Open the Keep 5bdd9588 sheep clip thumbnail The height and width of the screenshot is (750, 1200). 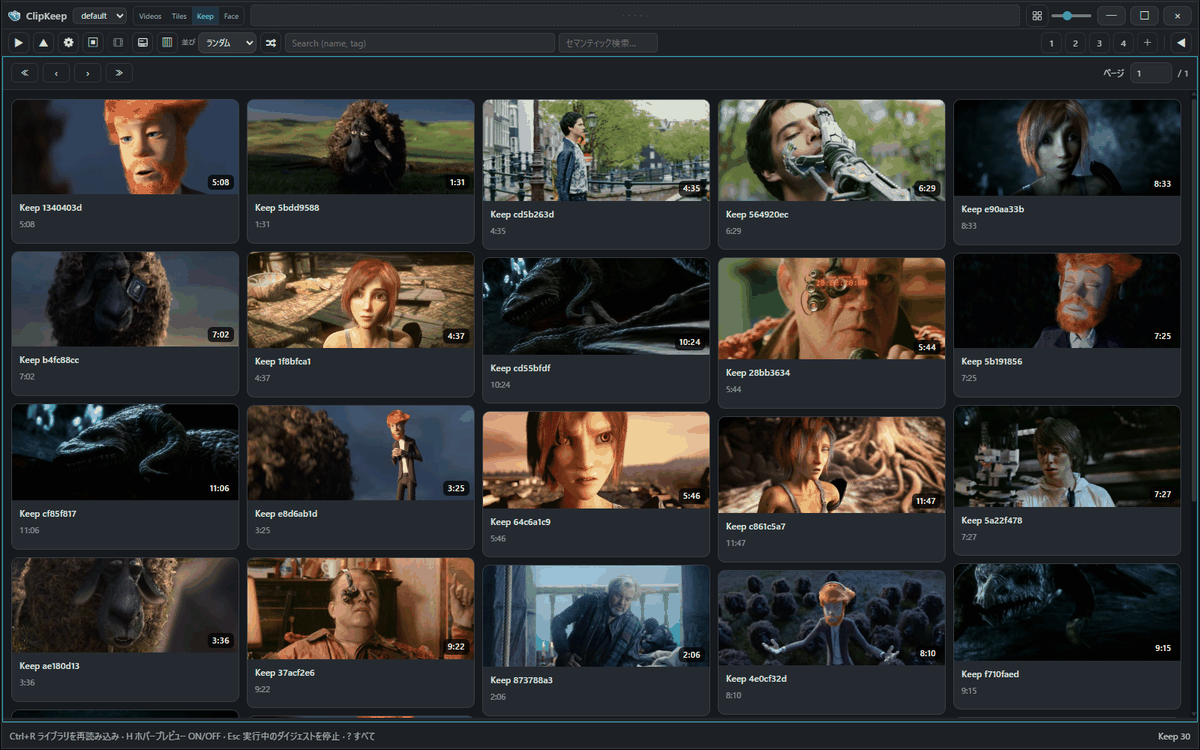(361, 147)
